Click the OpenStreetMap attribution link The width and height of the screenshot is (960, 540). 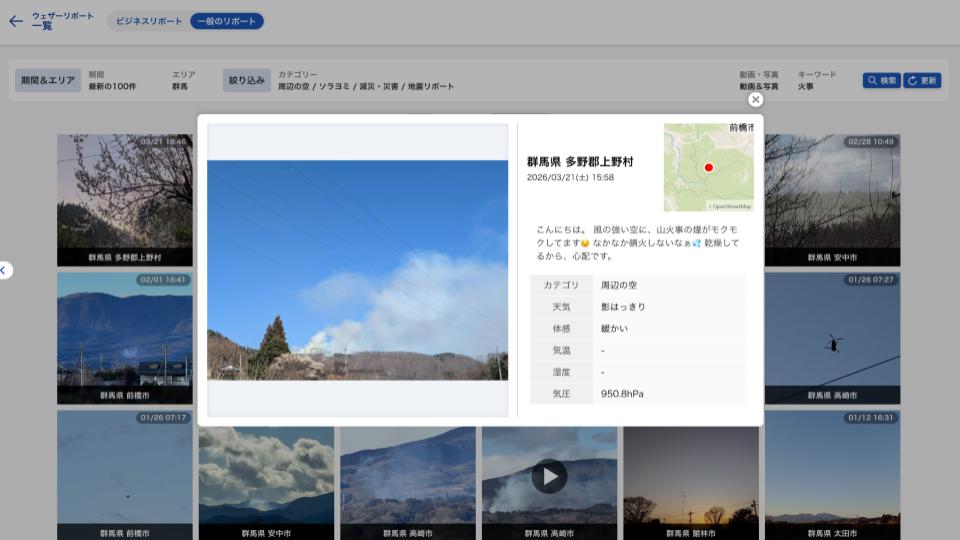[731, 207]
